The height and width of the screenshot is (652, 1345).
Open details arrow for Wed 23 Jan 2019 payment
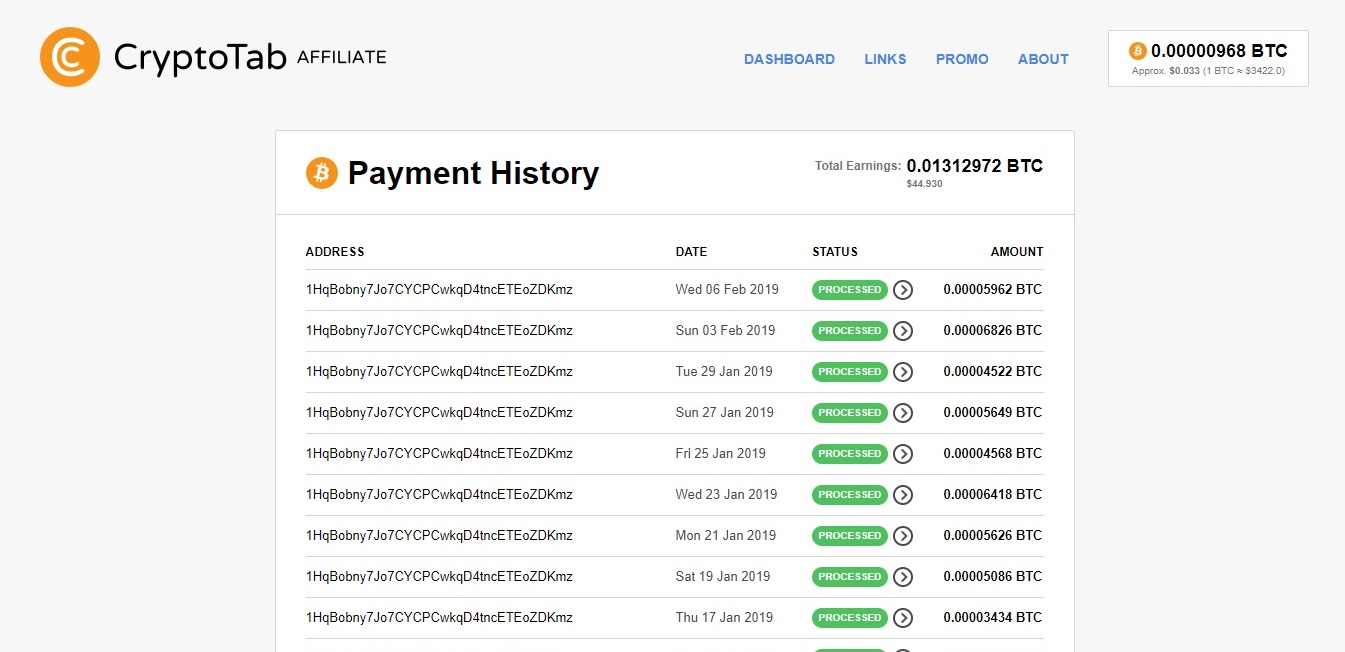(x=903, y=495)
